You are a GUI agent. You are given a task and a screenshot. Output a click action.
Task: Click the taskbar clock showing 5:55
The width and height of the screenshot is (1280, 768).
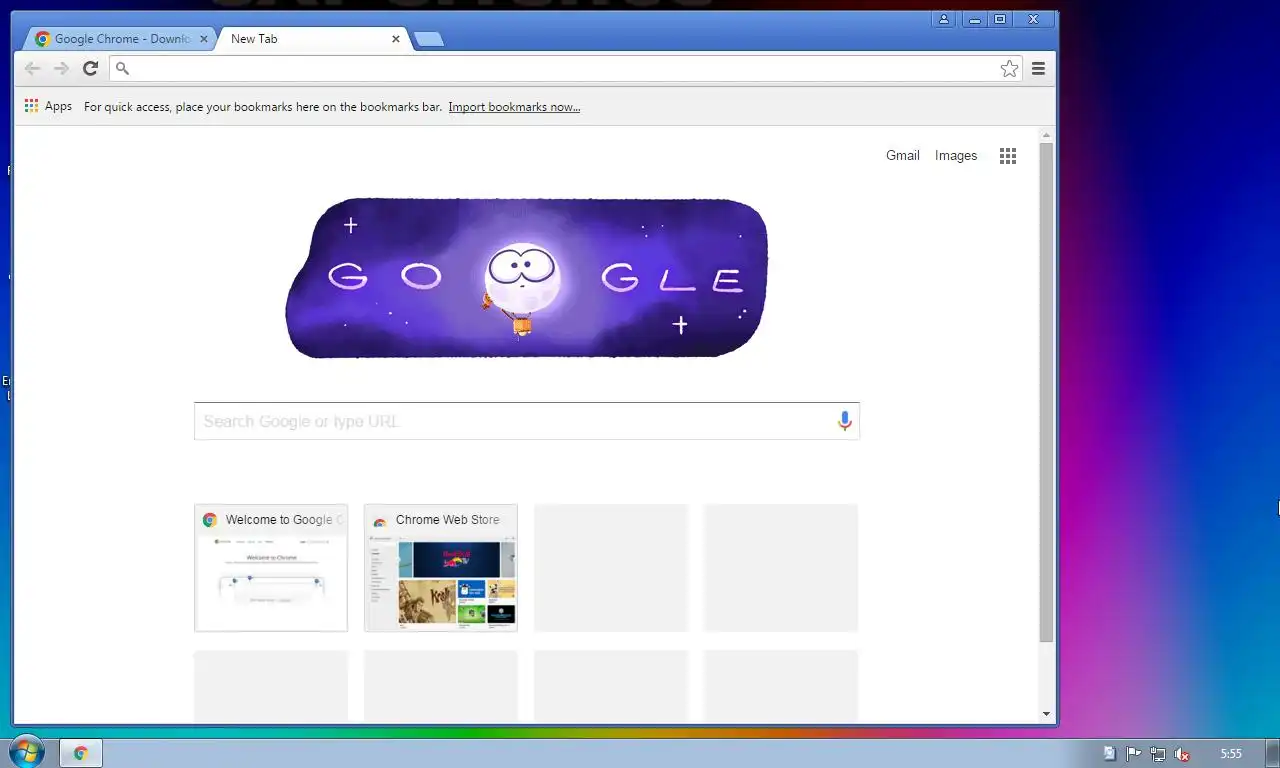pyautogui.click(x=1231, y=754)
